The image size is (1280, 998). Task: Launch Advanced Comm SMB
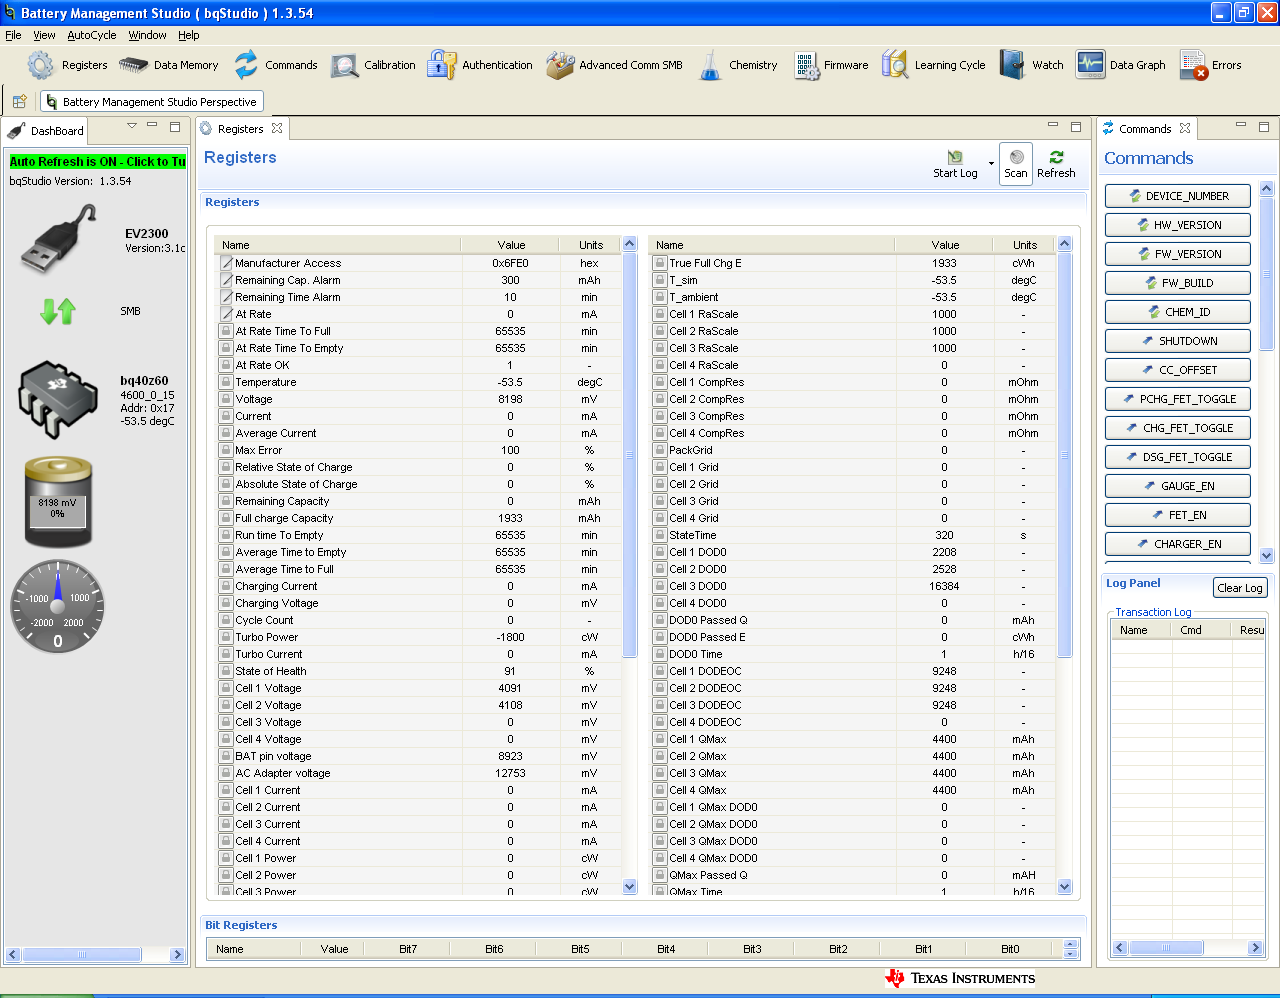(x=614, y=65)
